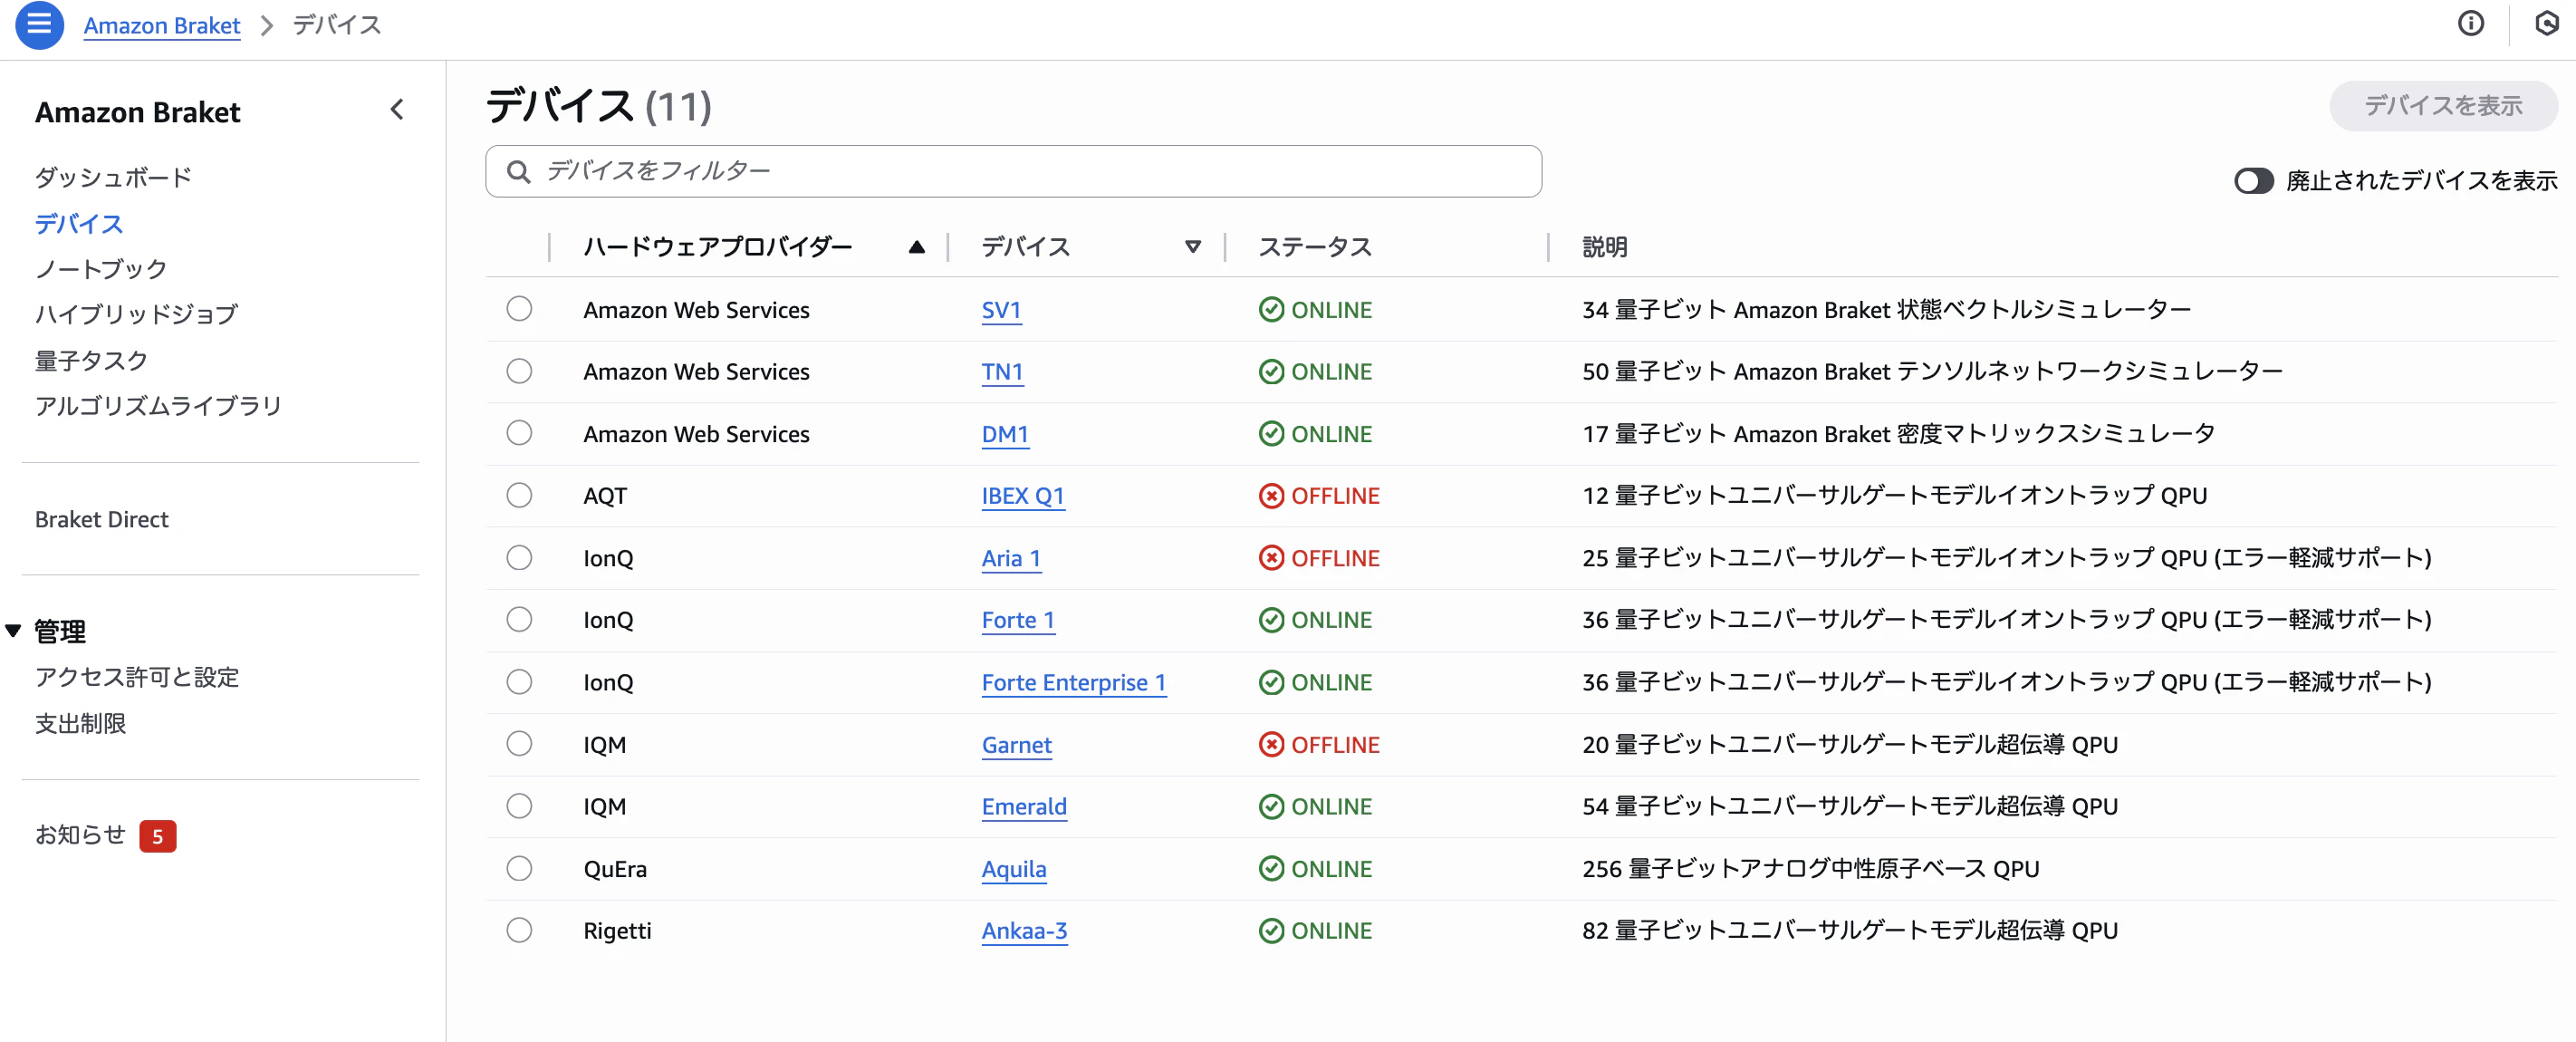The height and width of the screenshot is (1042, 2576).
Task: Open the Forte Enterprise 1 device link
Action: 1074,683
